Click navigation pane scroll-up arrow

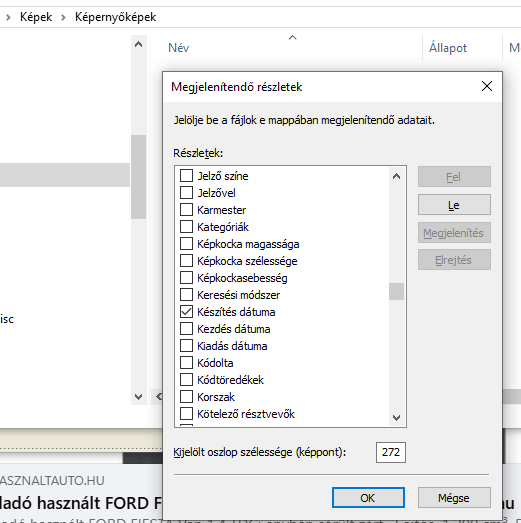point(138,44)
